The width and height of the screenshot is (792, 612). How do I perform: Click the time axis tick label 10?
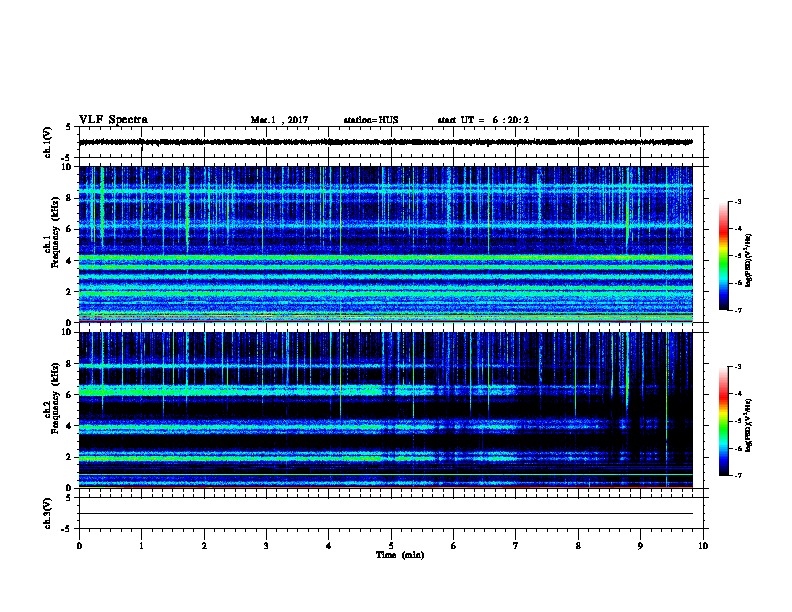coord(703,546)
